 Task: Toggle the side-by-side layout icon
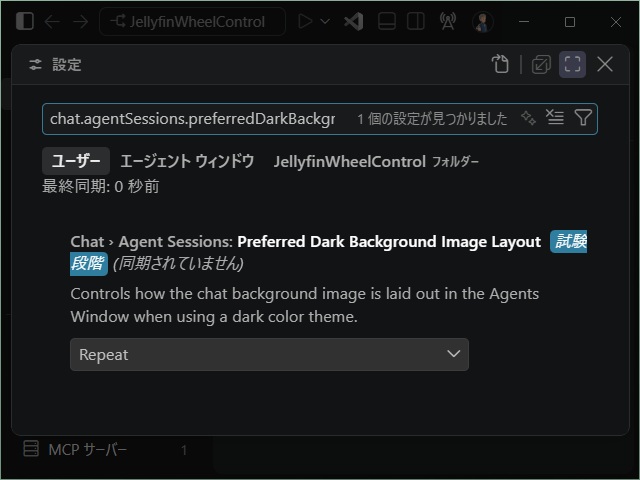(416, 21)
